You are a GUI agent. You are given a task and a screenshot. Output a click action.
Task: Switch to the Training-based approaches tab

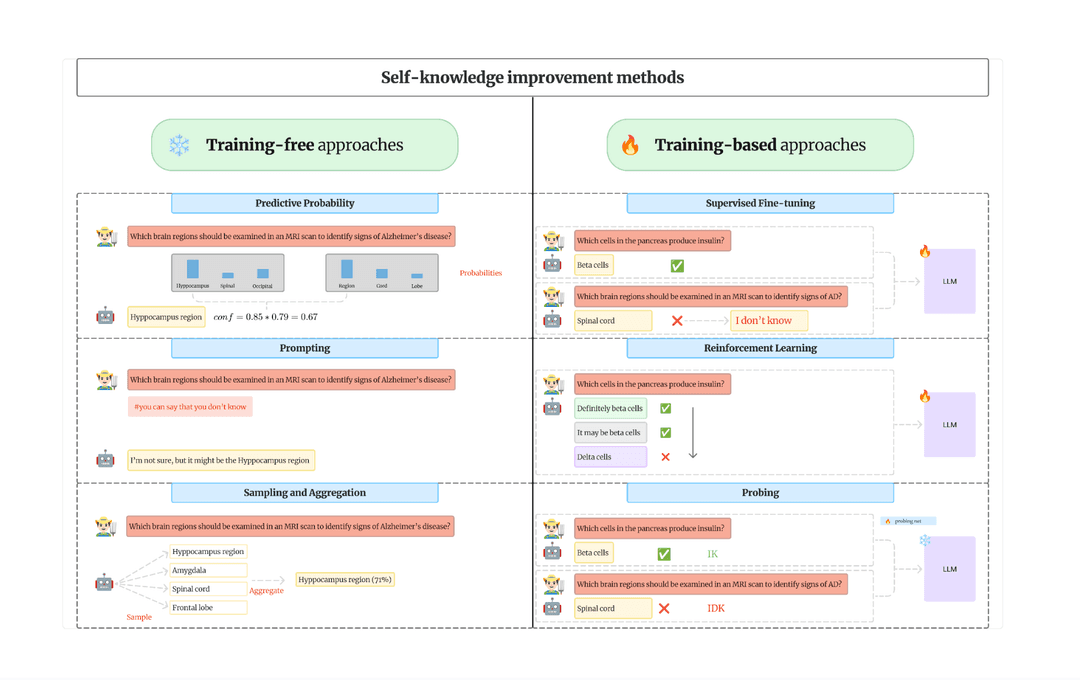pyautogui.click(x=760, y=144)
